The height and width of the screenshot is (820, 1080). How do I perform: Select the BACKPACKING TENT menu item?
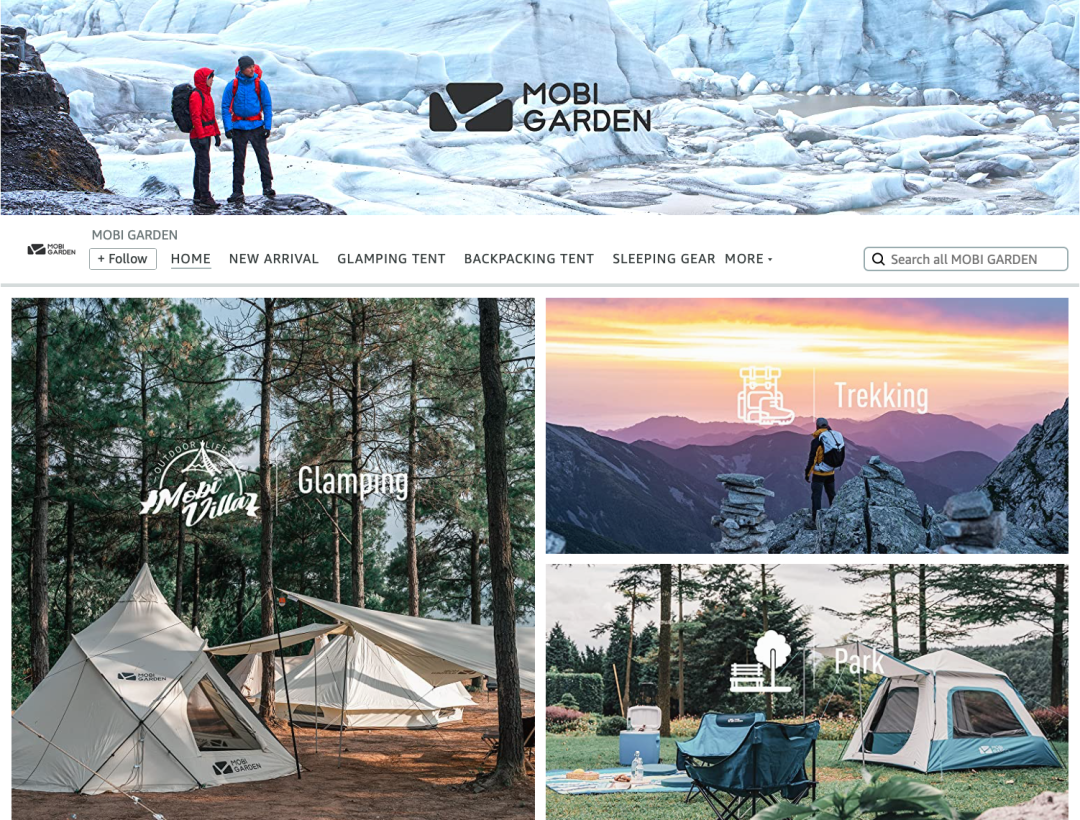point(529,259)
